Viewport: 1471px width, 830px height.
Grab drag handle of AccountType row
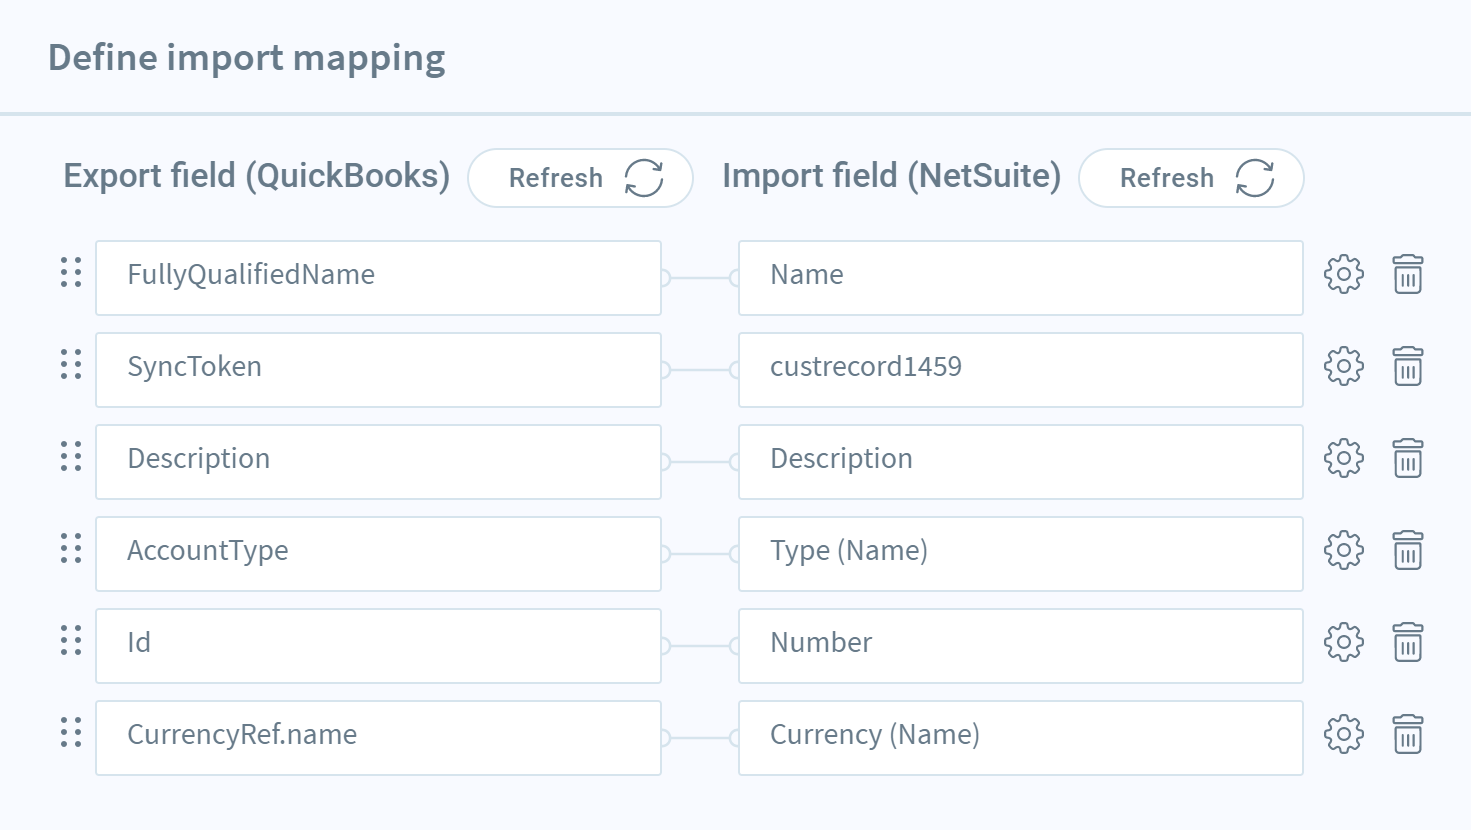click(71, 548)
